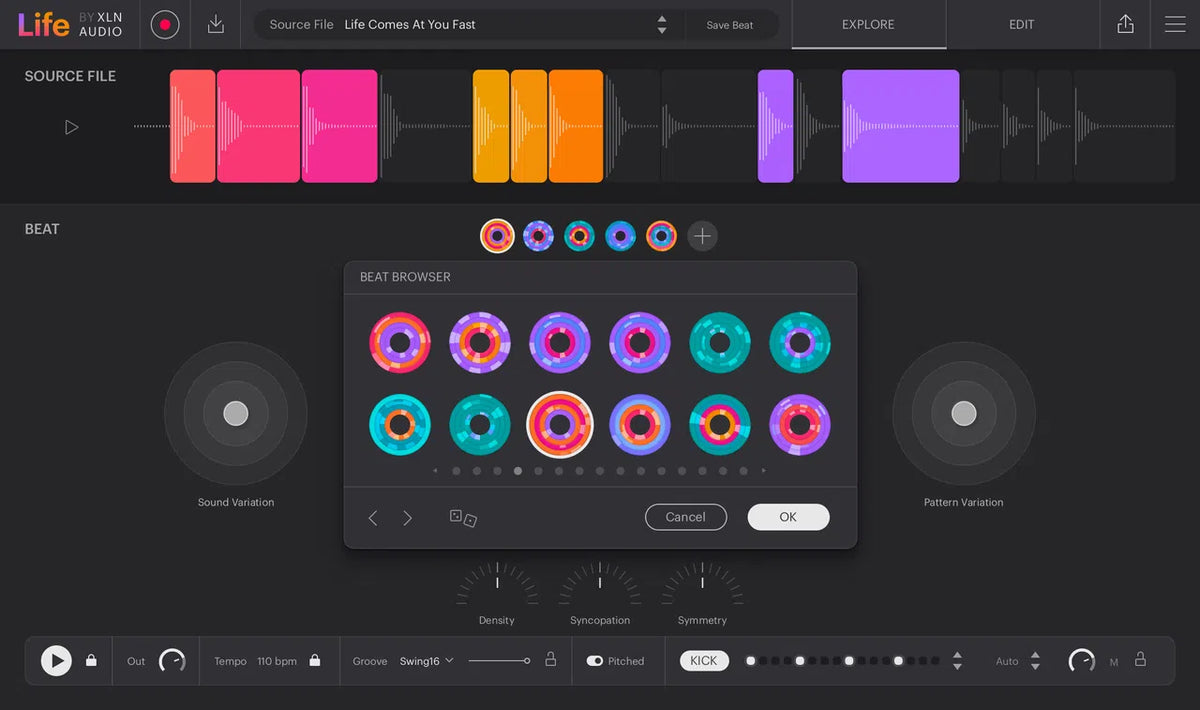Click the Auto stepper arrows in bottom bar
1200x710 pixels.
(1035, 661)
